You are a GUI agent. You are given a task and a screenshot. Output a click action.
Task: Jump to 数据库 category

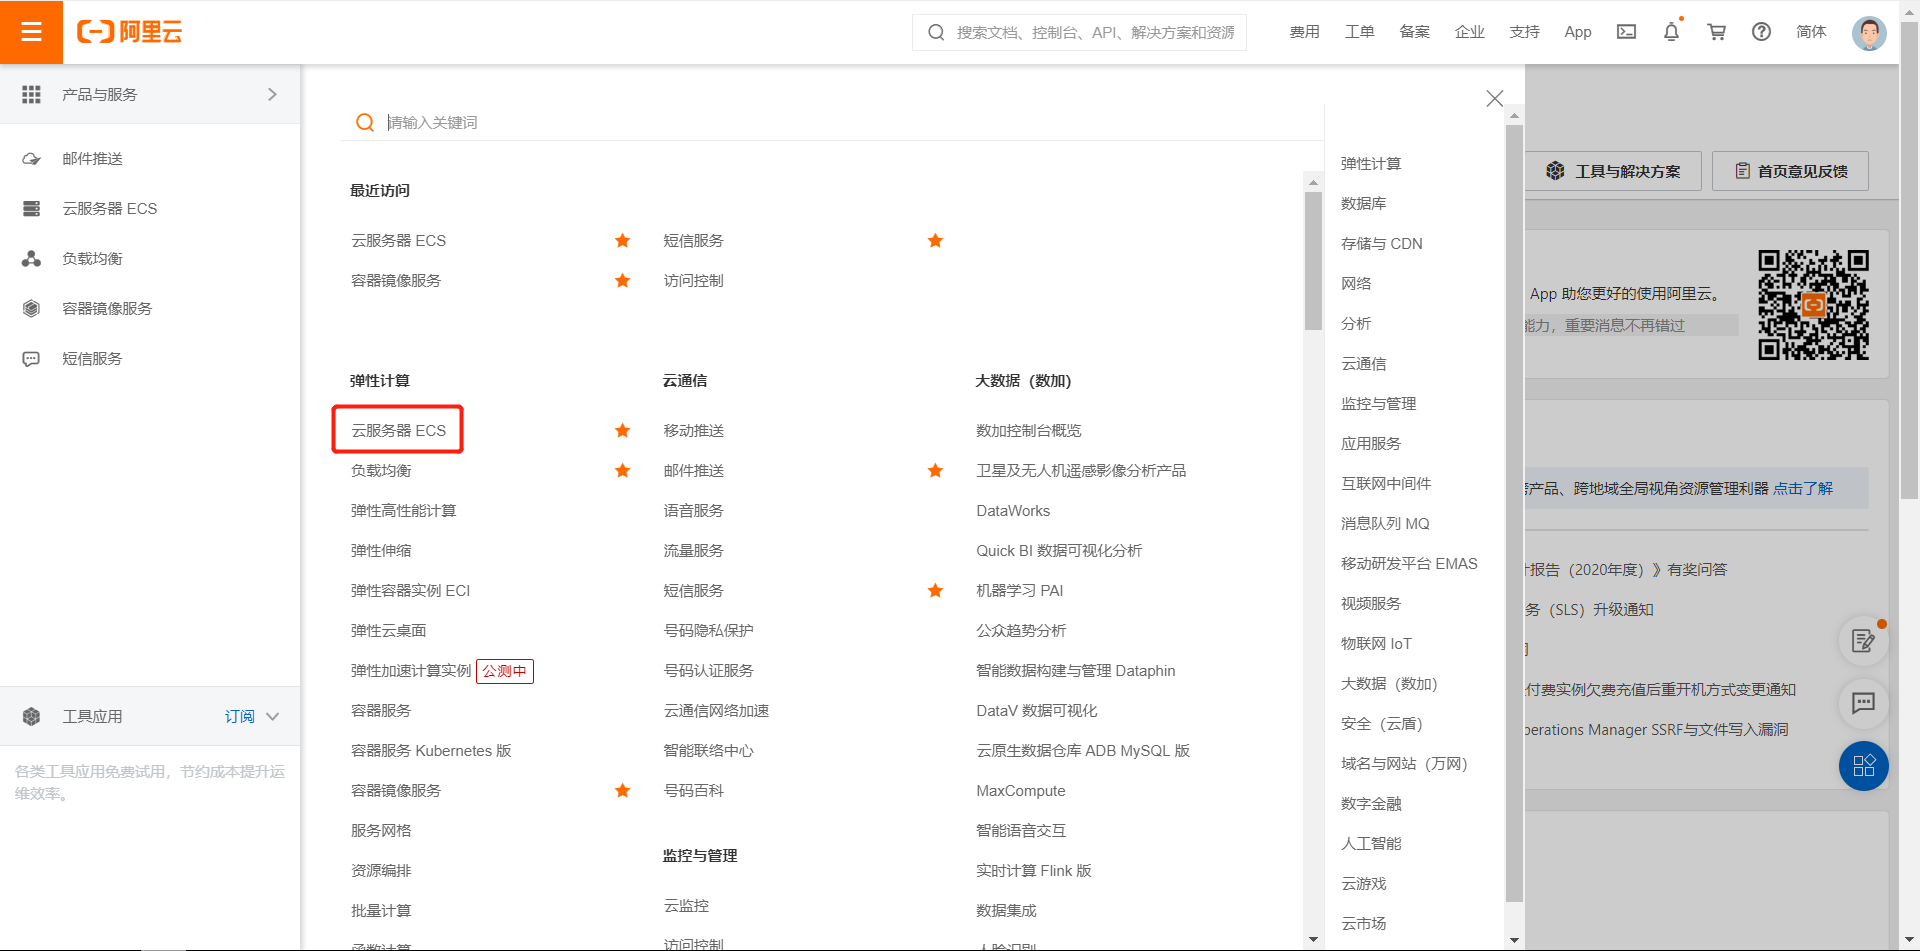click(1364, 204)
